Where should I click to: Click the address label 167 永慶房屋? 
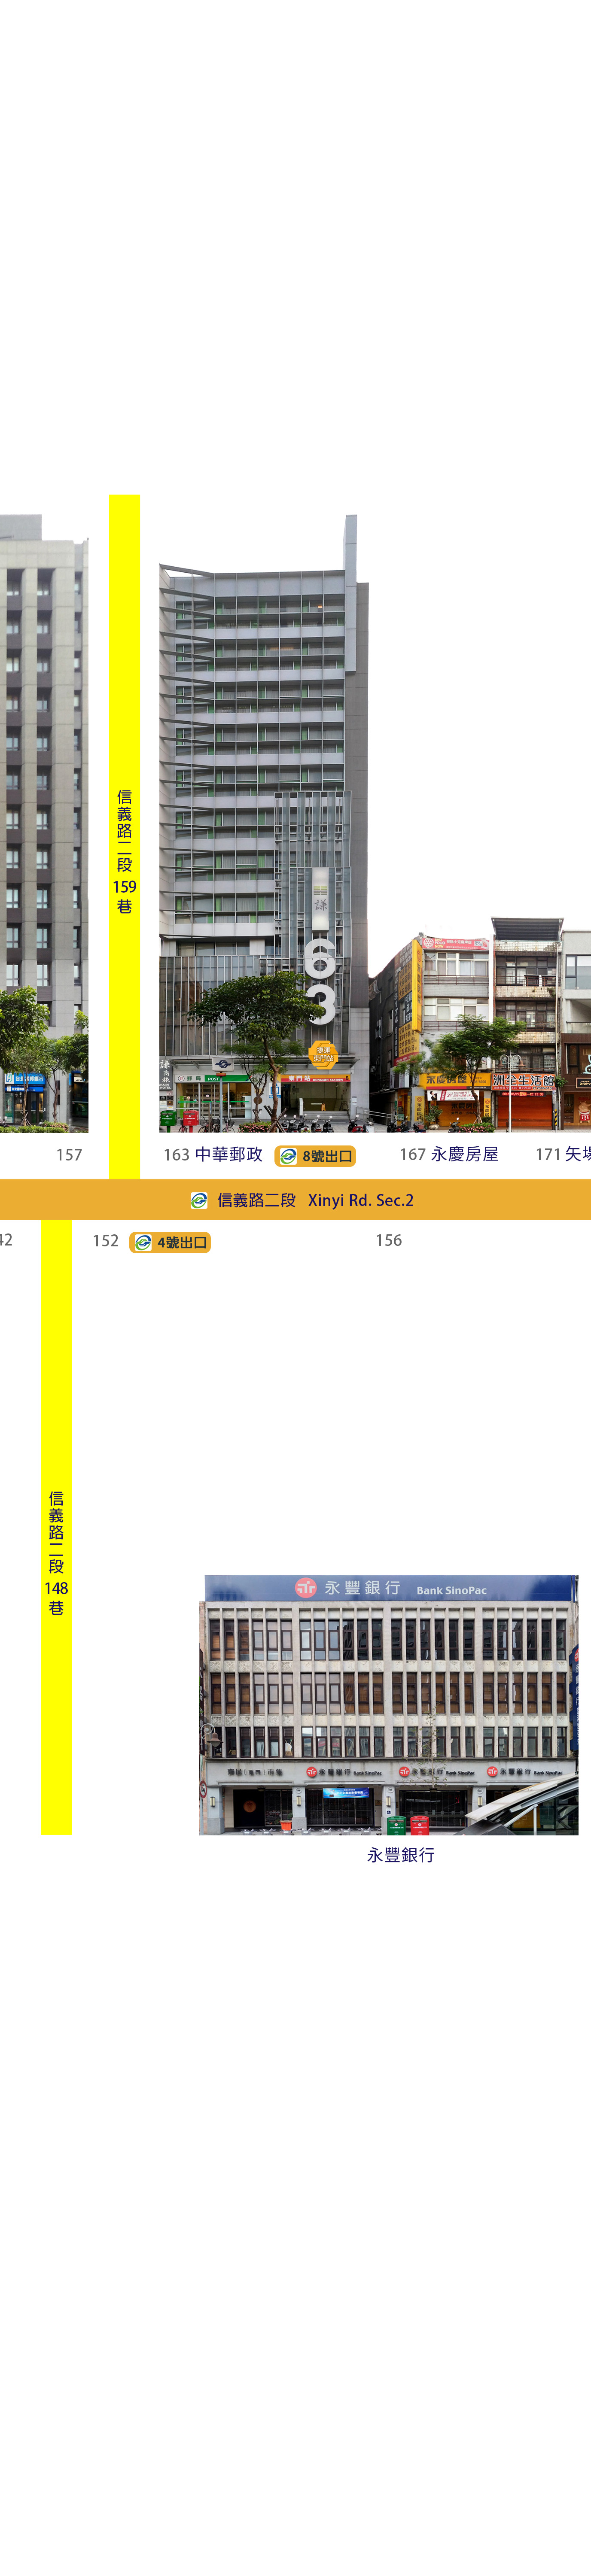(449, 1155)
